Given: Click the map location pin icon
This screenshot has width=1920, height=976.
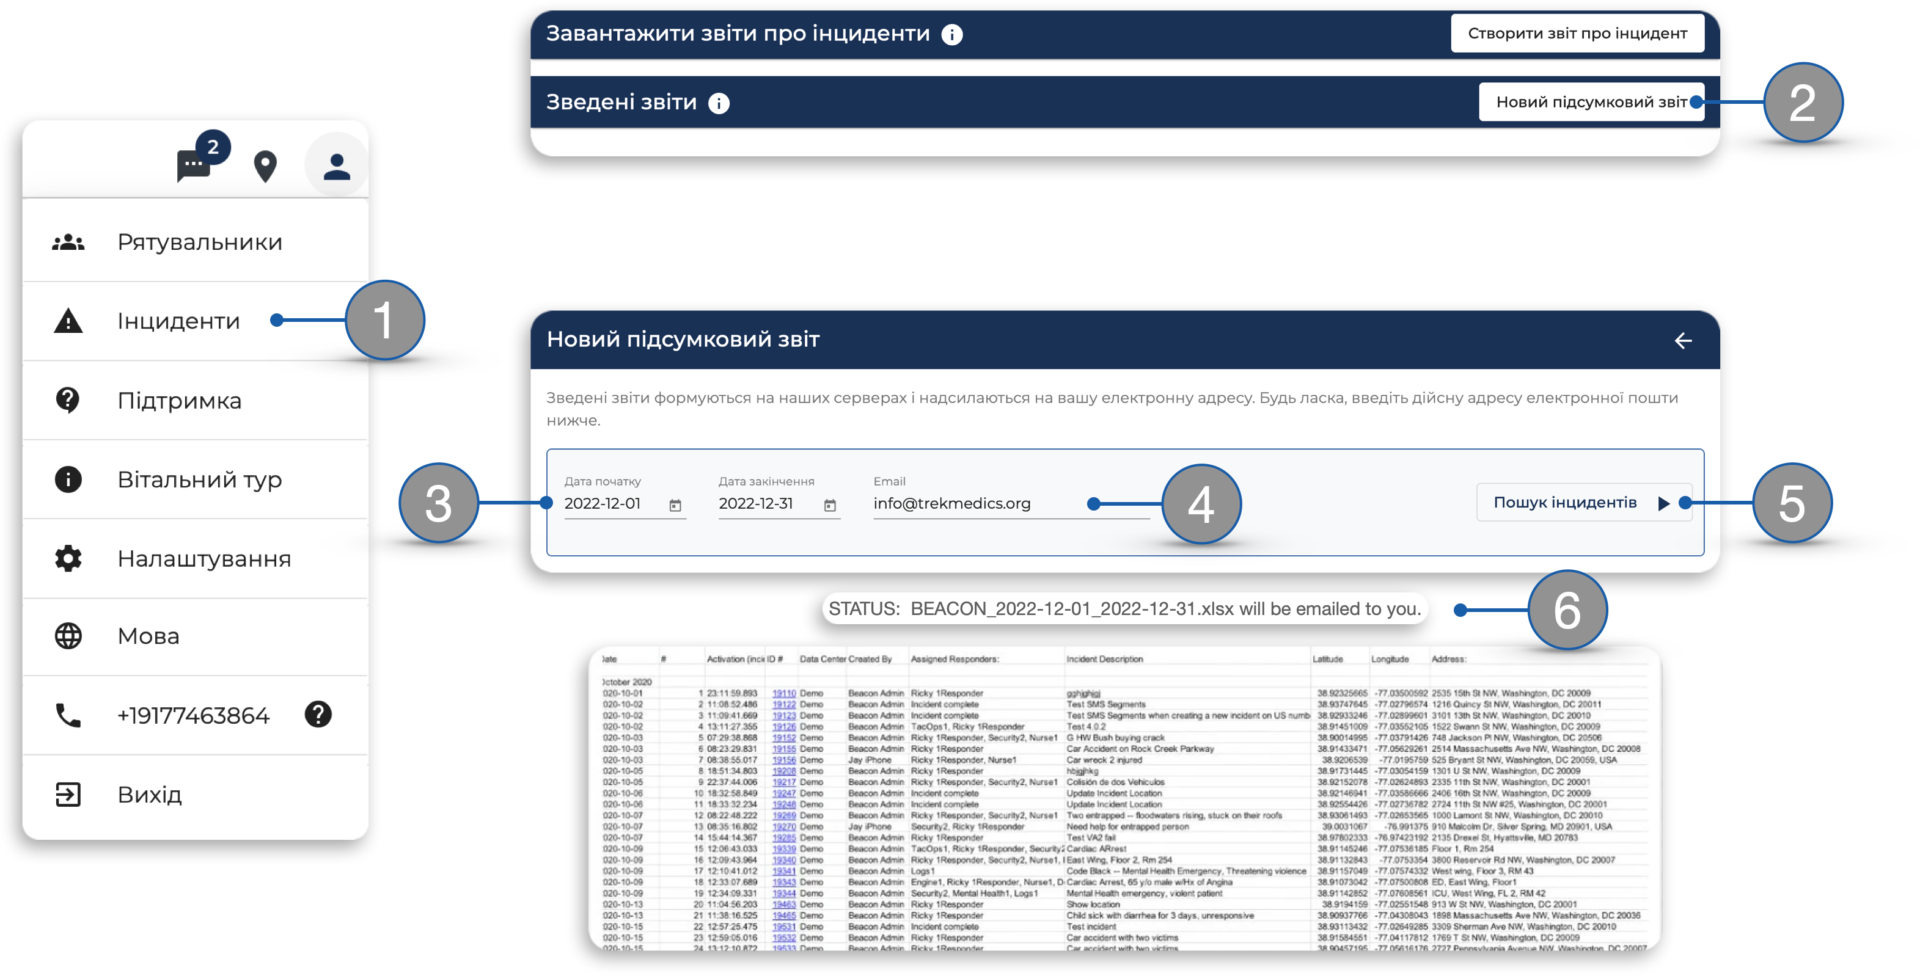Looking at the screenshot, I should (265, 166).
